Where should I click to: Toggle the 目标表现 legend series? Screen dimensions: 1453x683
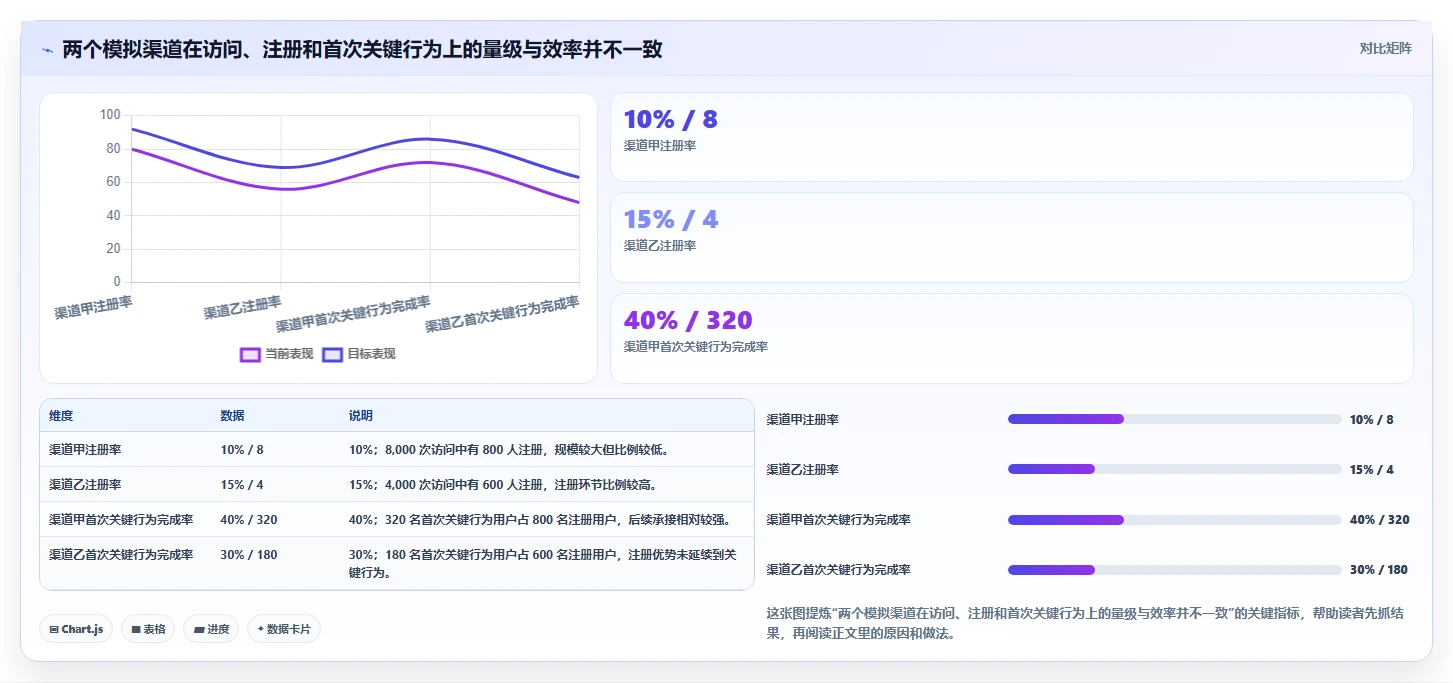359,354
